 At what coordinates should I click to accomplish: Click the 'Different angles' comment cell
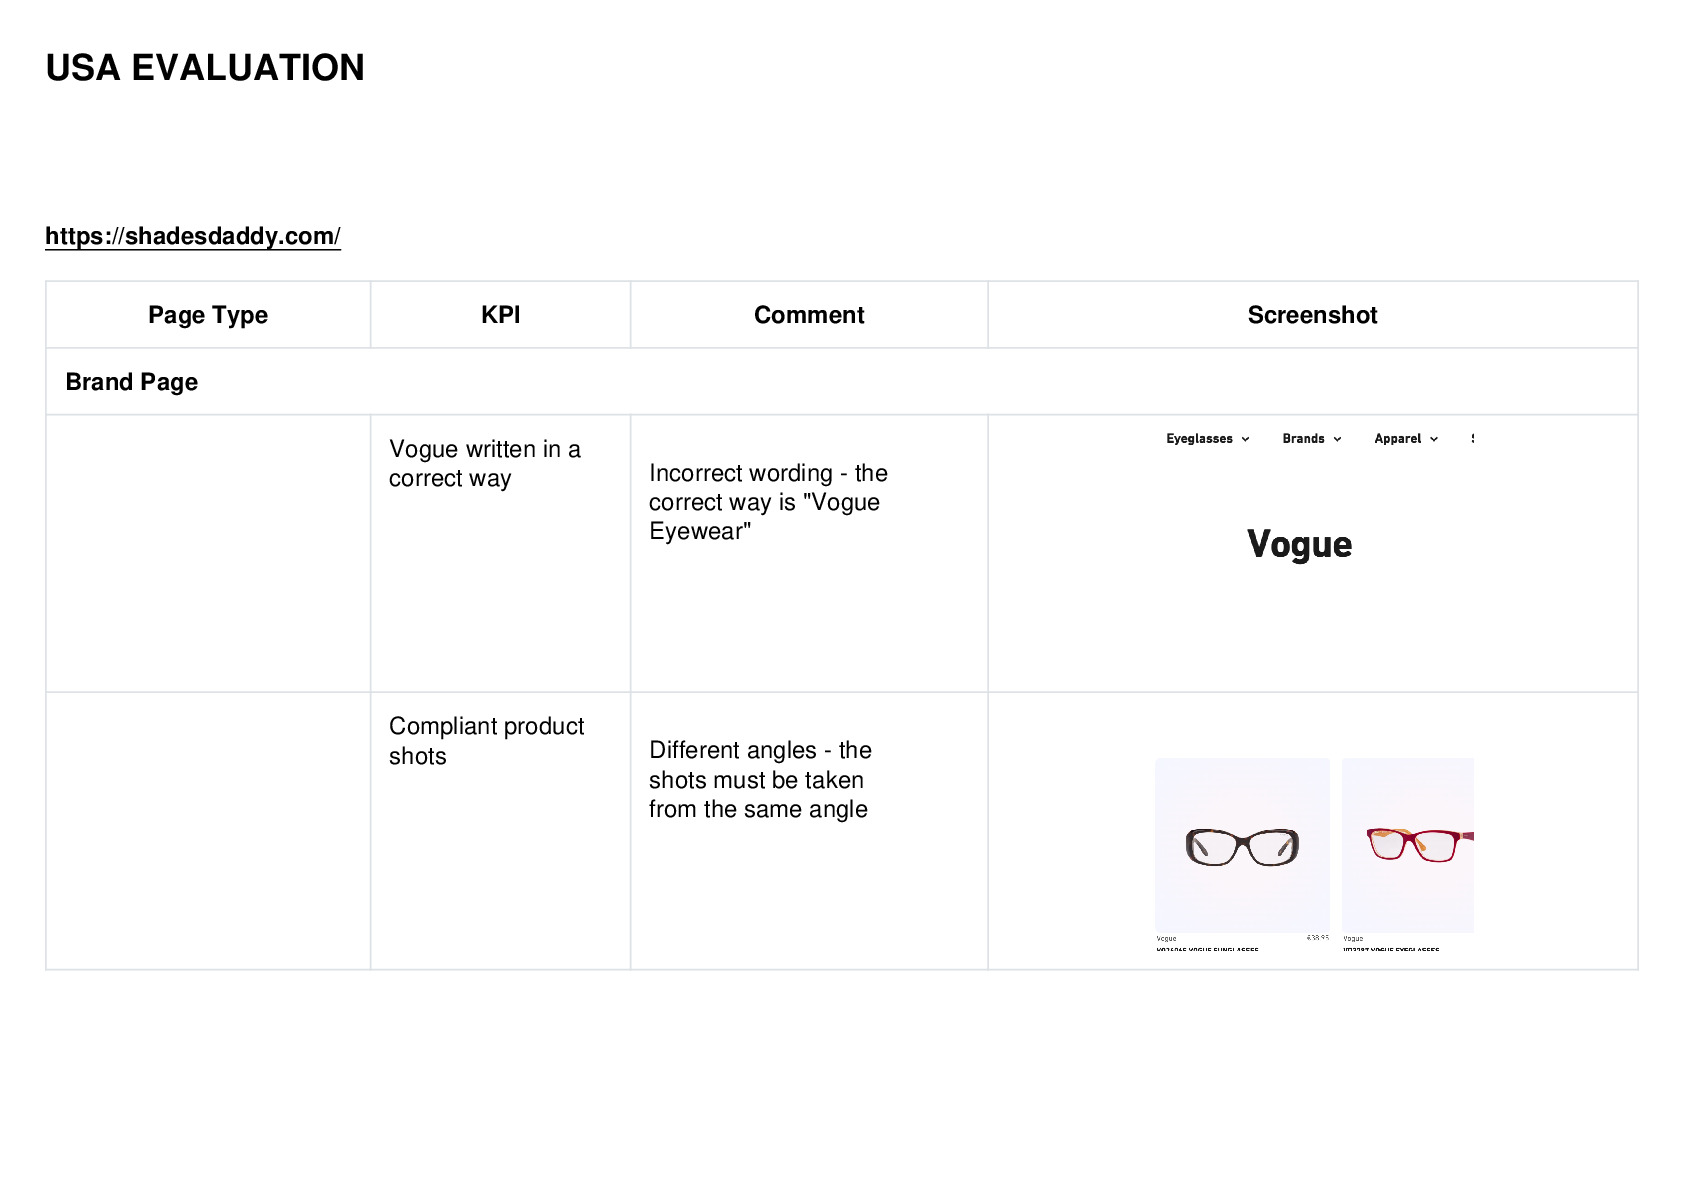pyautogui.click(x=809, y=831)
